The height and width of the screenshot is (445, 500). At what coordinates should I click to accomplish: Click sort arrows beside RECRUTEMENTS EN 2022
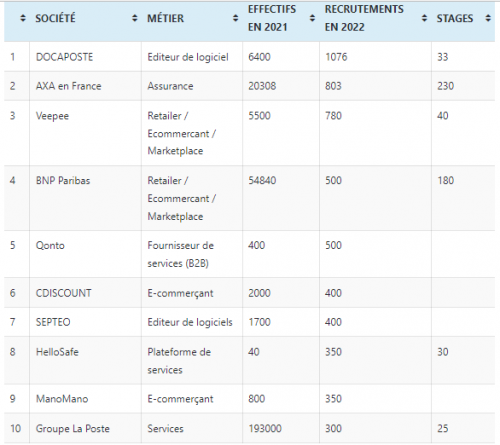click(424, 18)
